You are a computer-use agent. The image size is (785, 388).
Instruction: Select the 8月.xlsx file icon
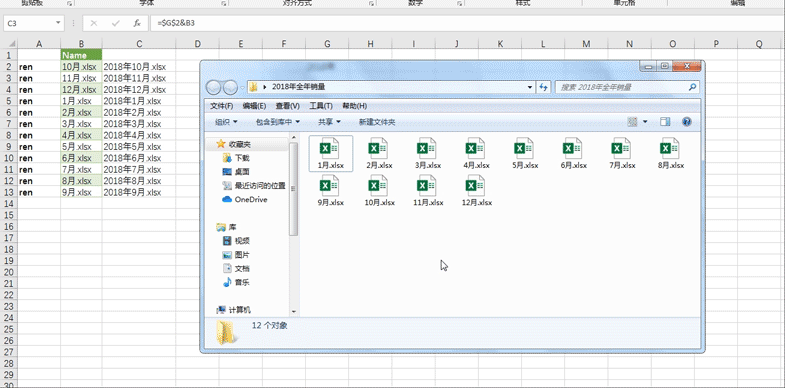coord(670,149)
